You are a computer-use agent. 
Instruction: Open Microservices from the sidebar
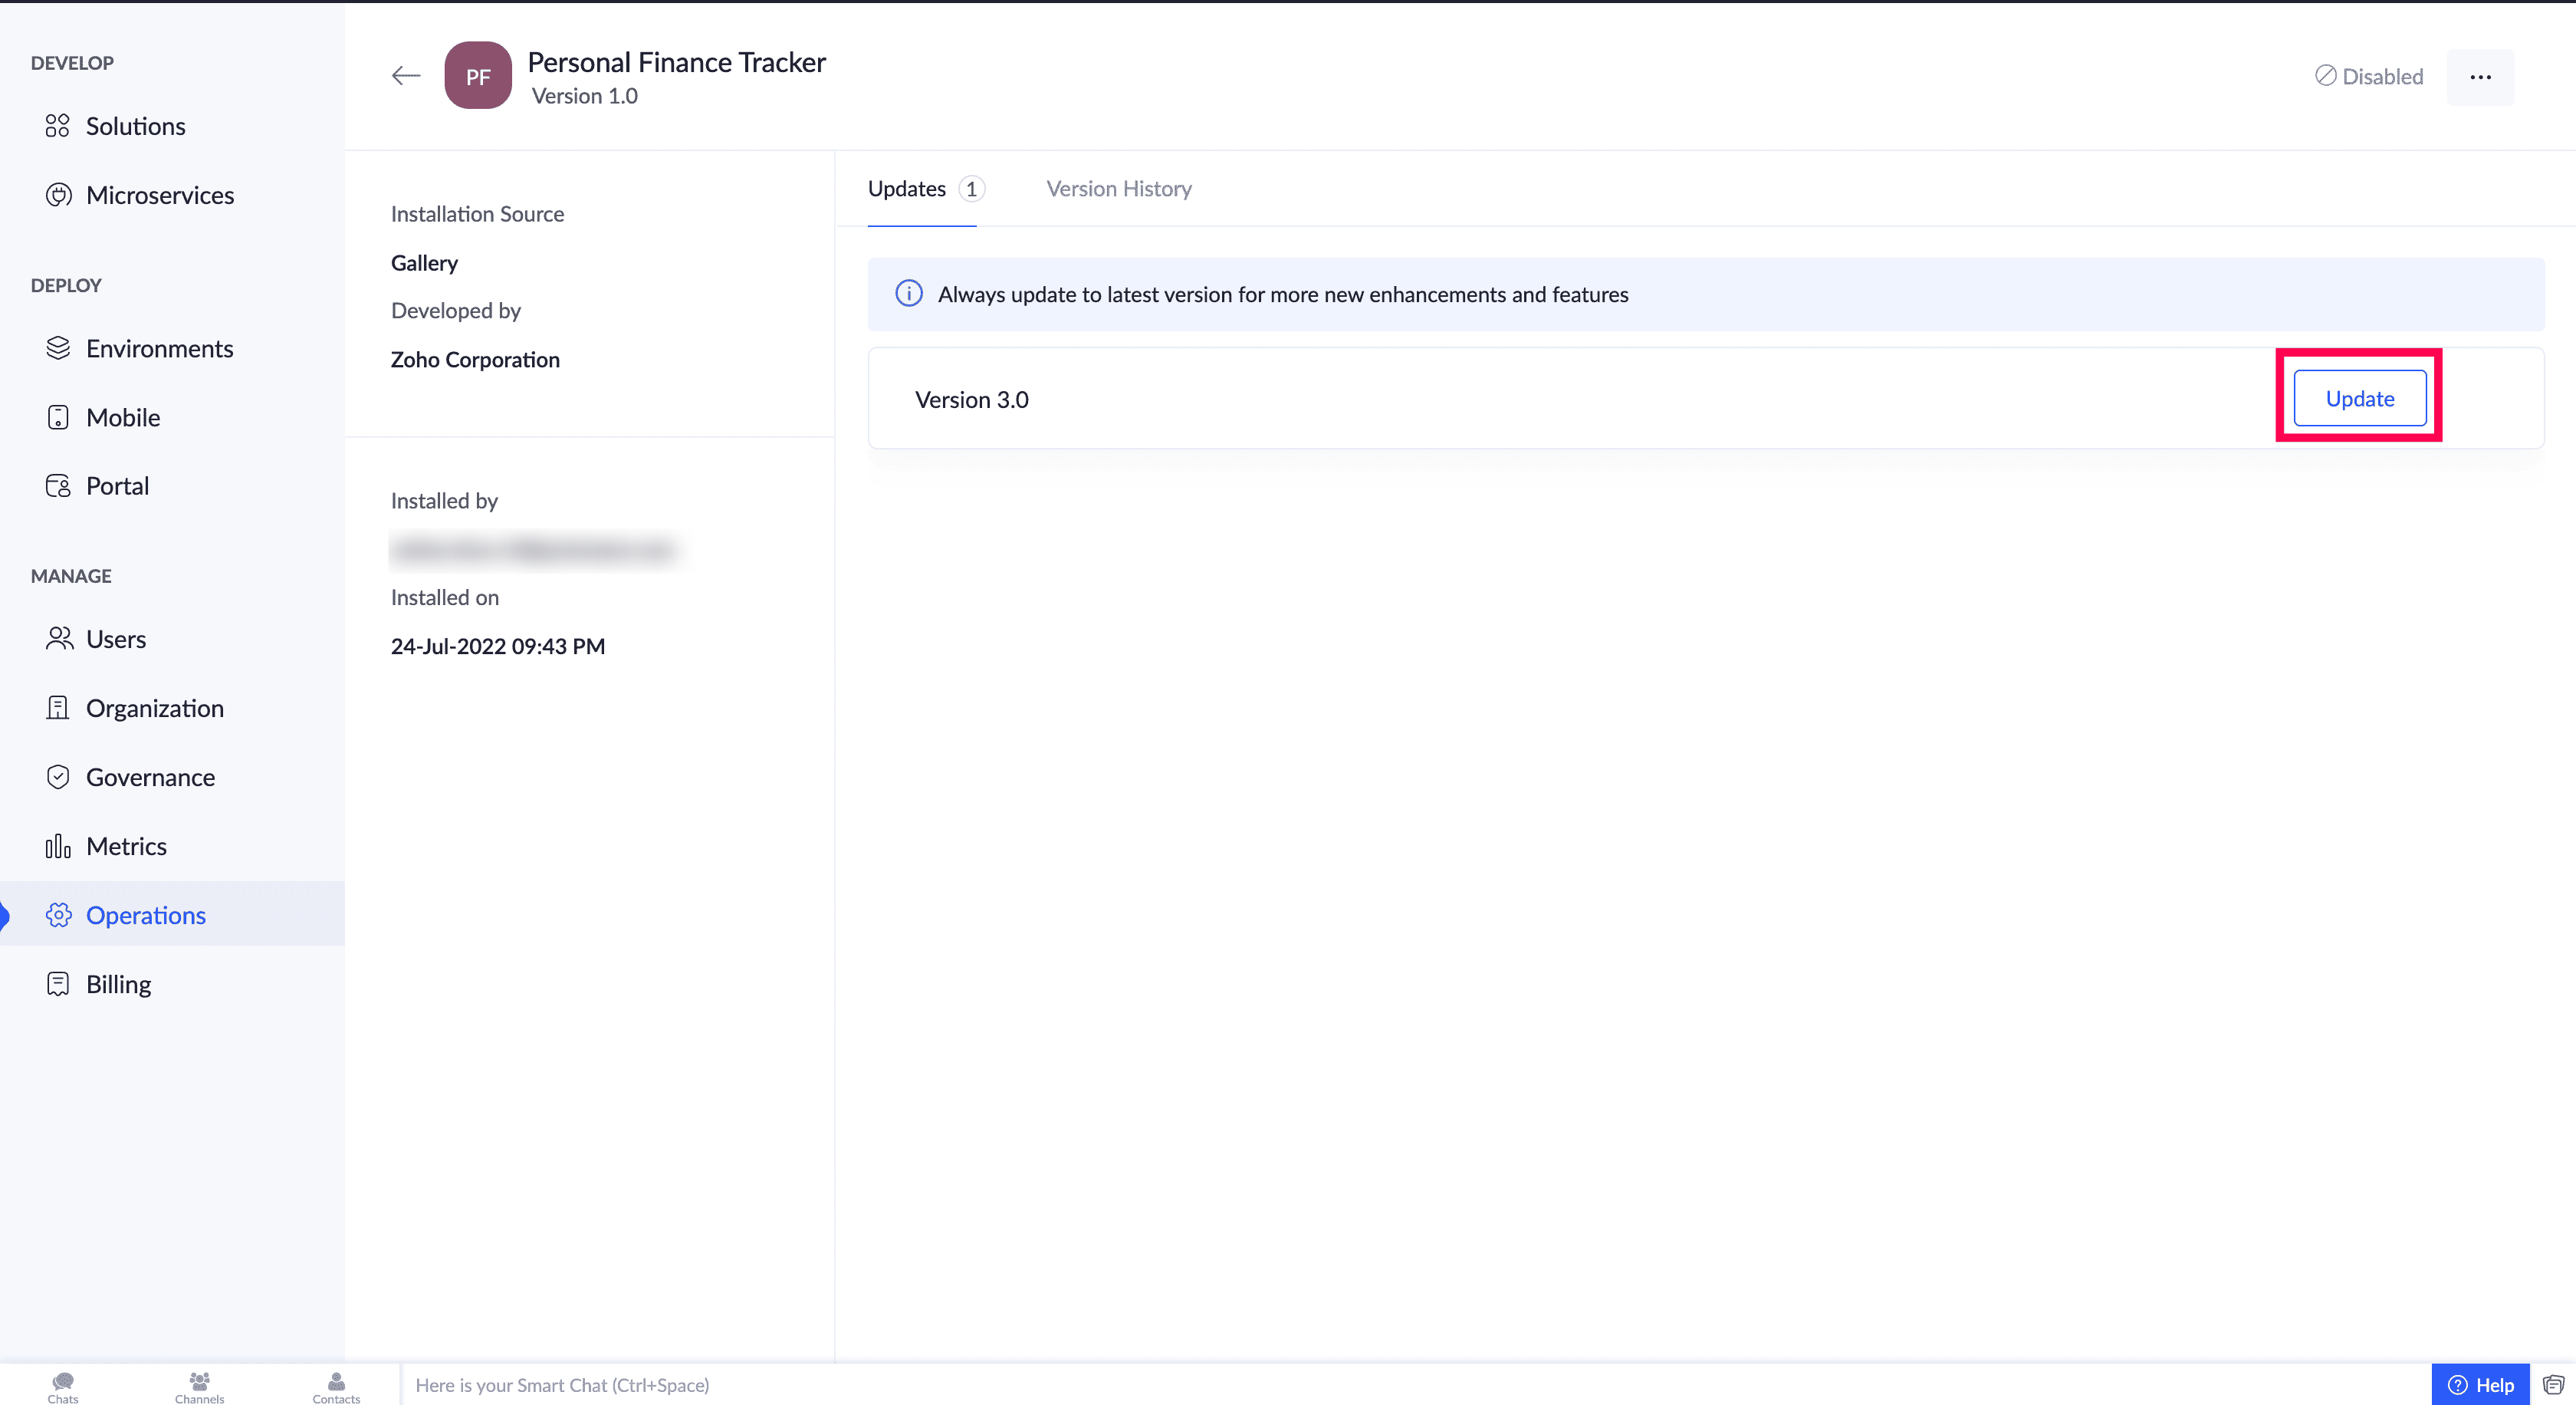click(159, 195)
